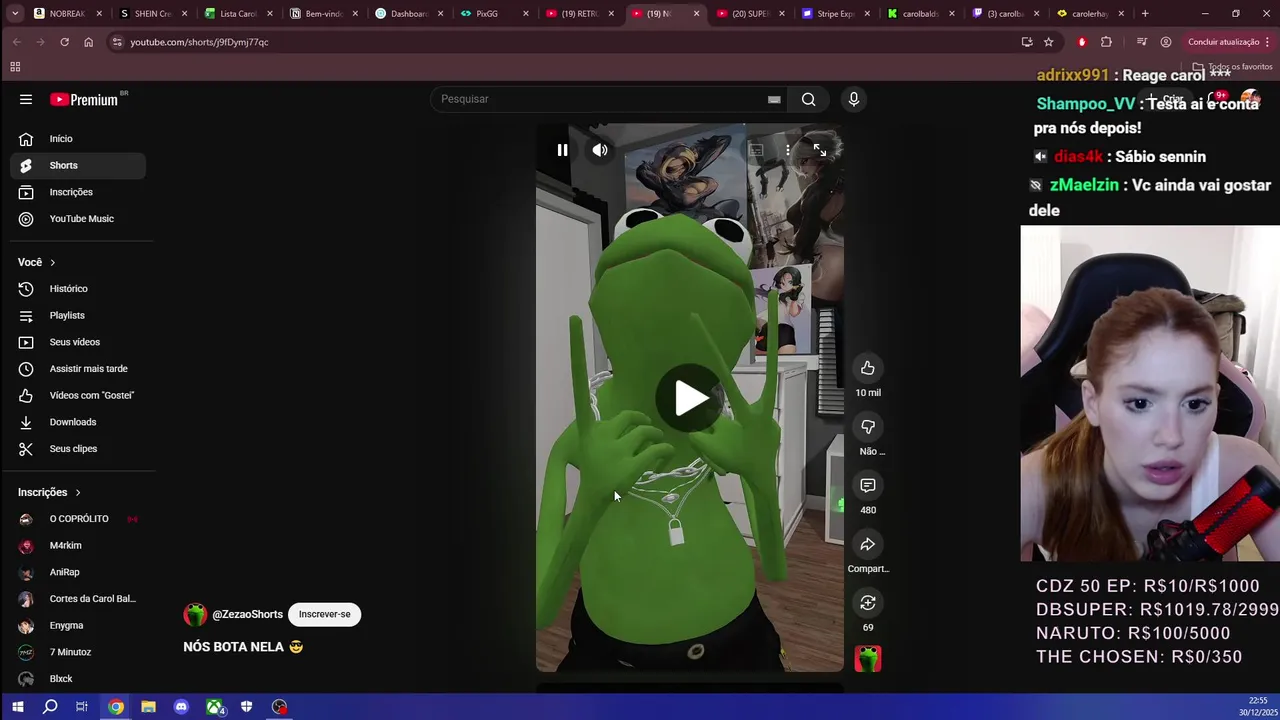This screenshot has width=1280, height=720.
Task: Open the Chrome extensions puzzle icon
Action: point(1106,42)
